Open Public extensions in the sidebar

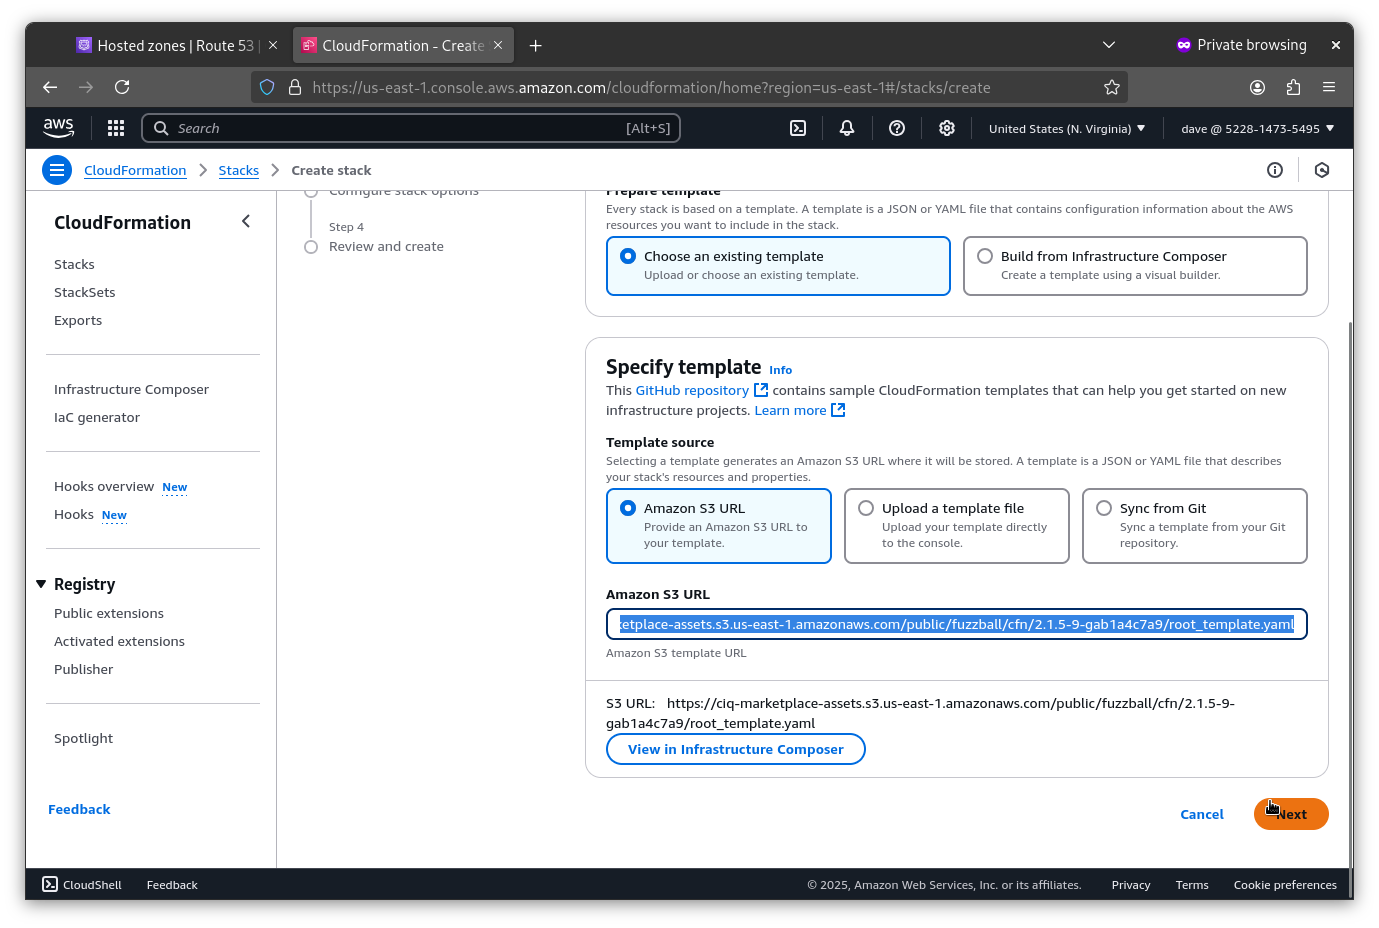coord(109,613)
